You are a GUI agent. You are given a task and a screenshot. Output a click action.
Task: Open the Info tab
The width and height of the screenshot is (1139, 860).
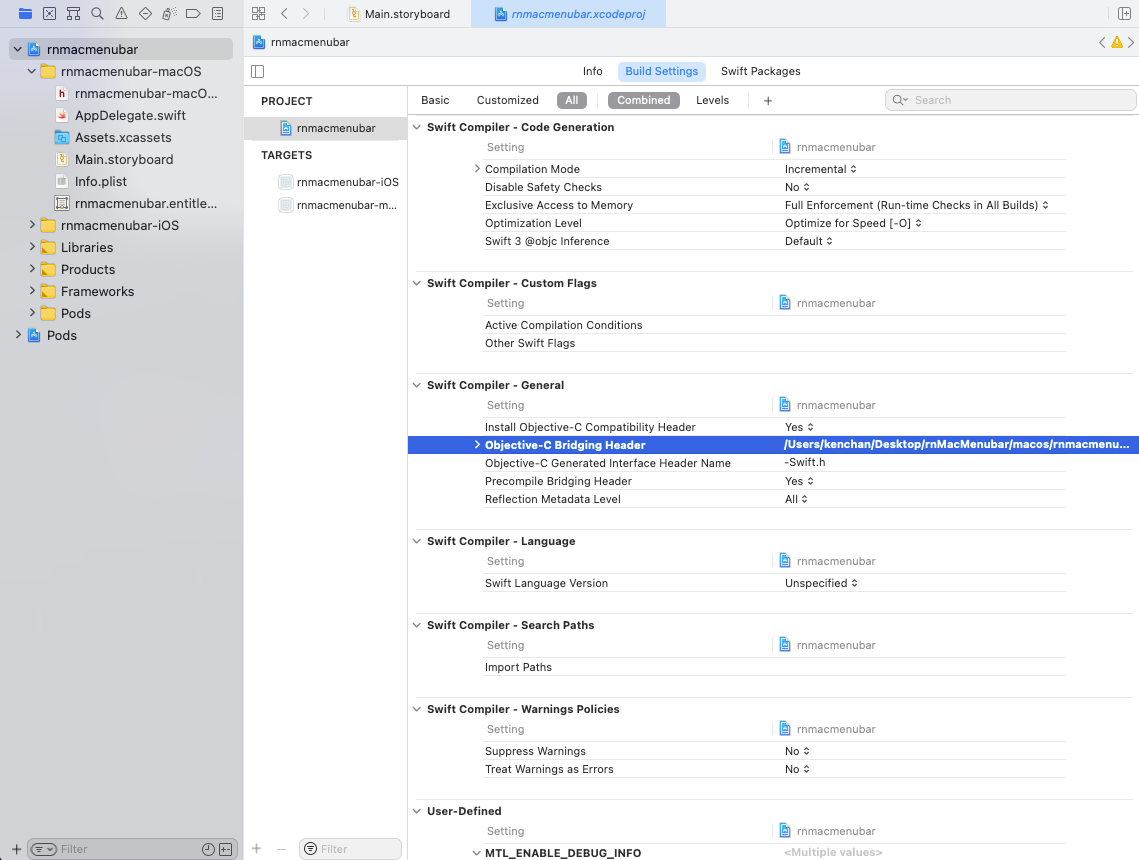coord(592,71)
